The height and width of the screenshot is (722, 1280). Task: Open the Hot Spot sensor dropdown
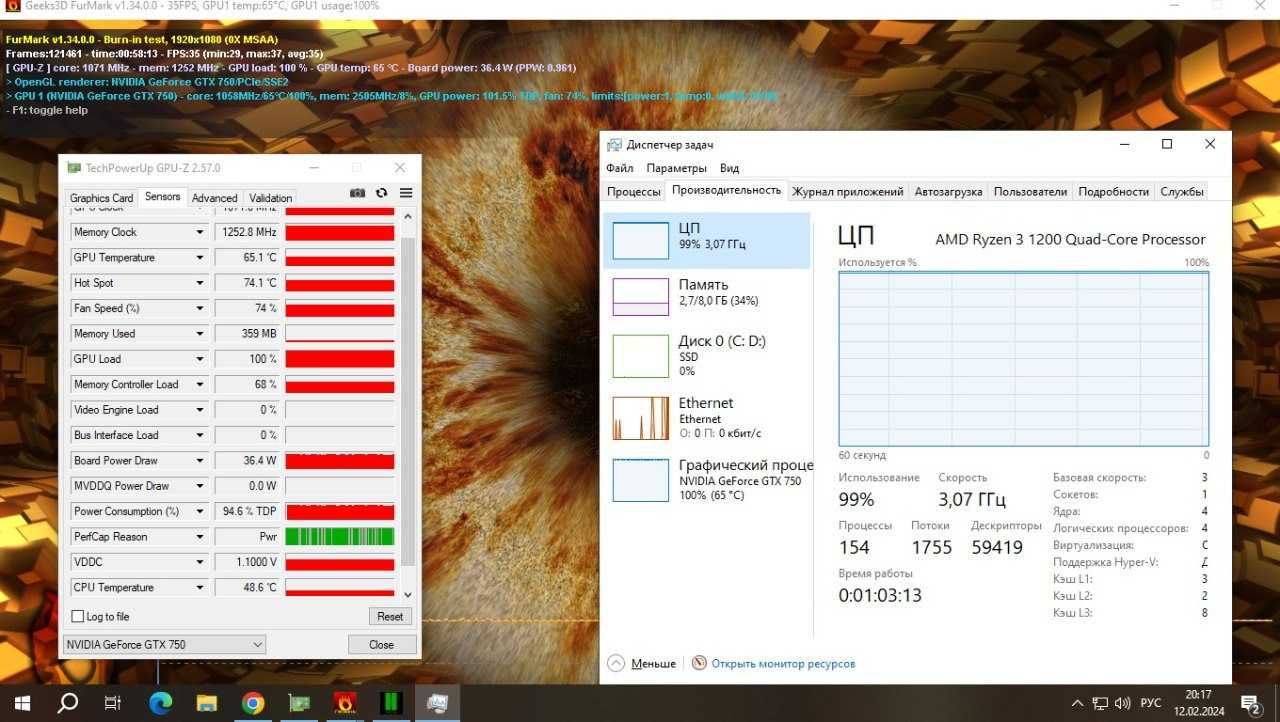(x=199, y=283)
